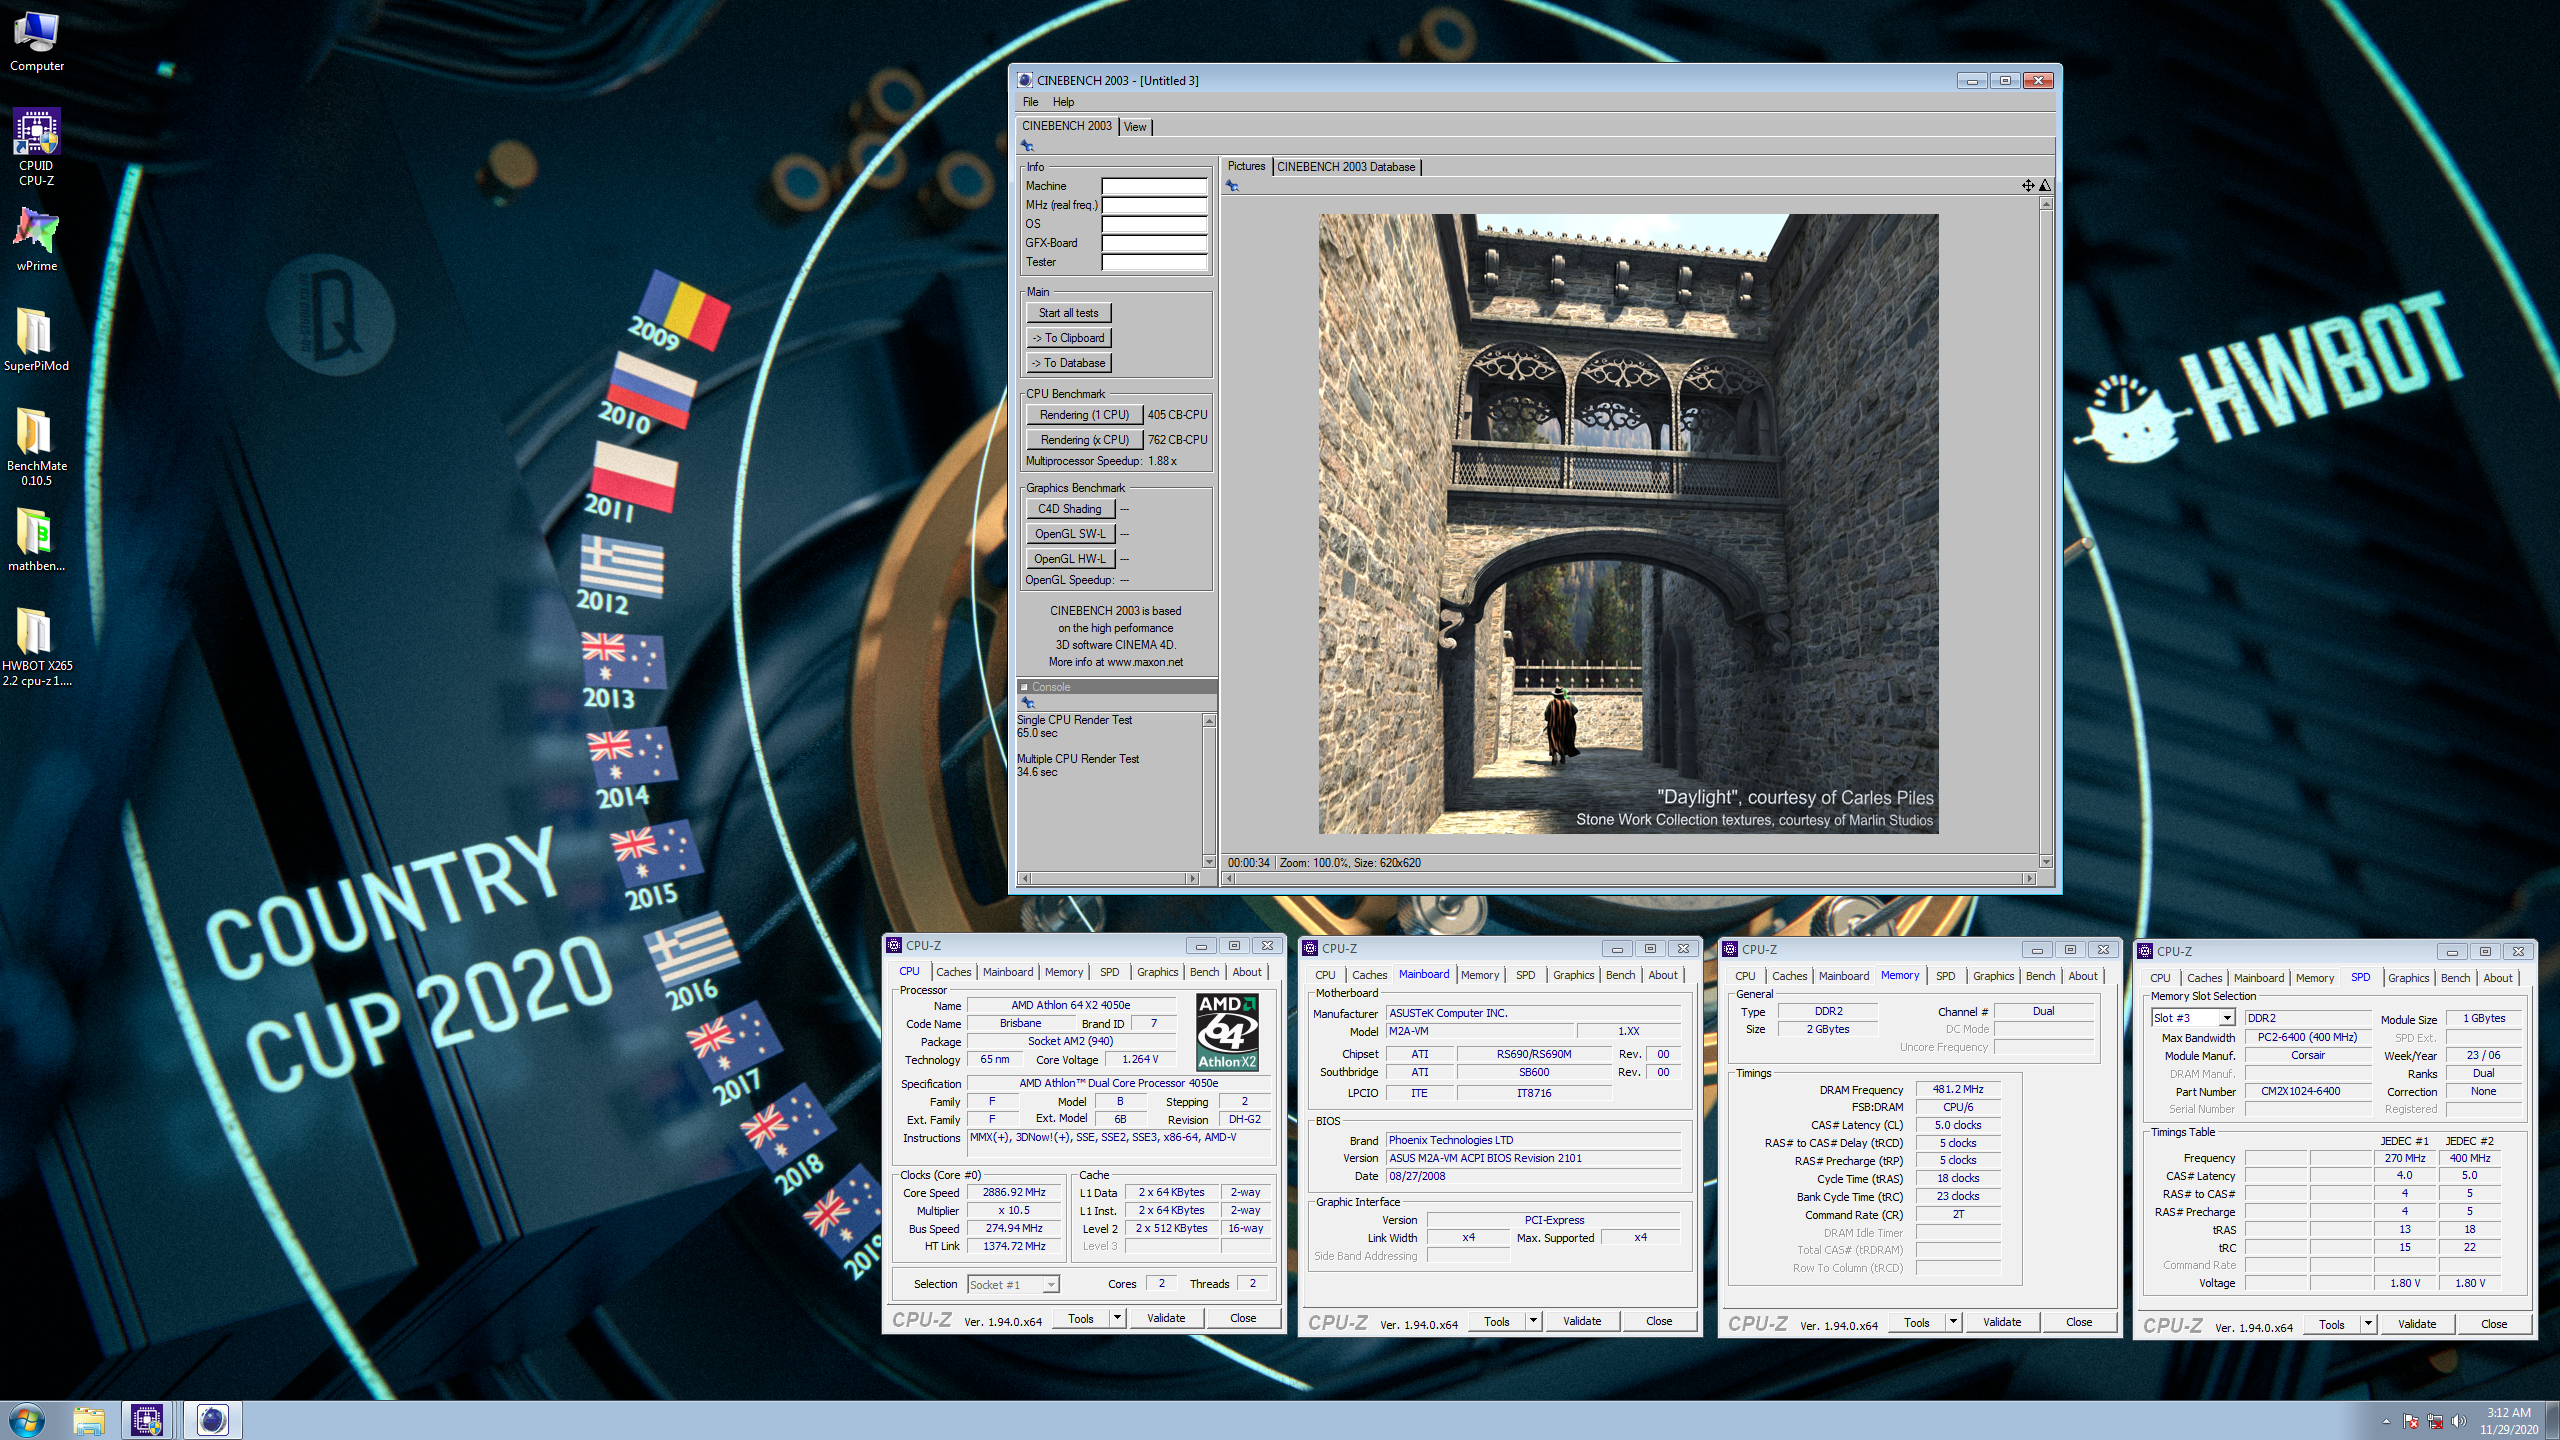Activate the CPU-Z taskbar button
Screen dimensions: 2560x1440
pos(148,1420)
